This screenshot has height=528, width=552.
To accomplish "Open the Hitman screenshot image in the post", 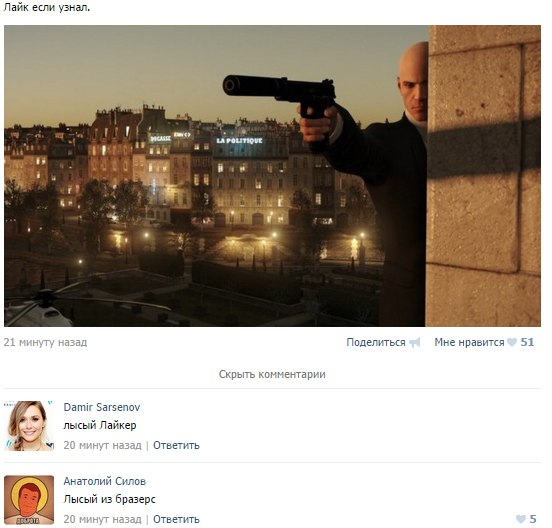I will point(272,176).
